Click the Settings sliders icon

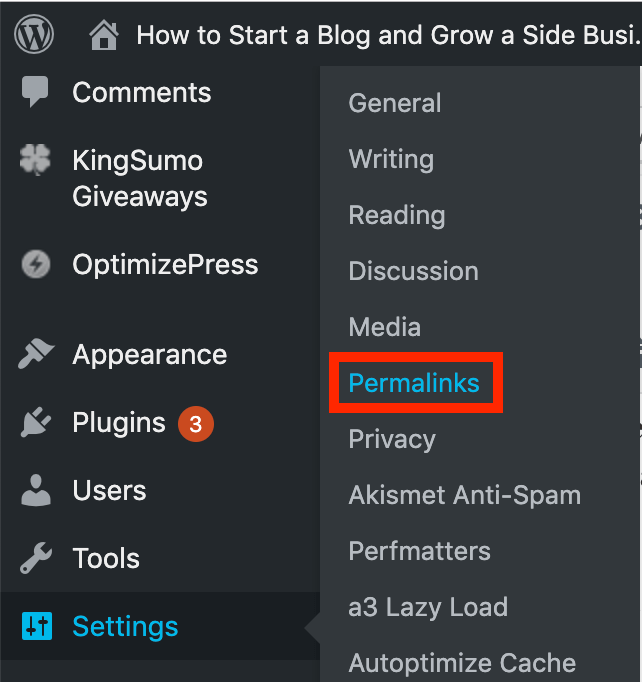click(36, 627)
